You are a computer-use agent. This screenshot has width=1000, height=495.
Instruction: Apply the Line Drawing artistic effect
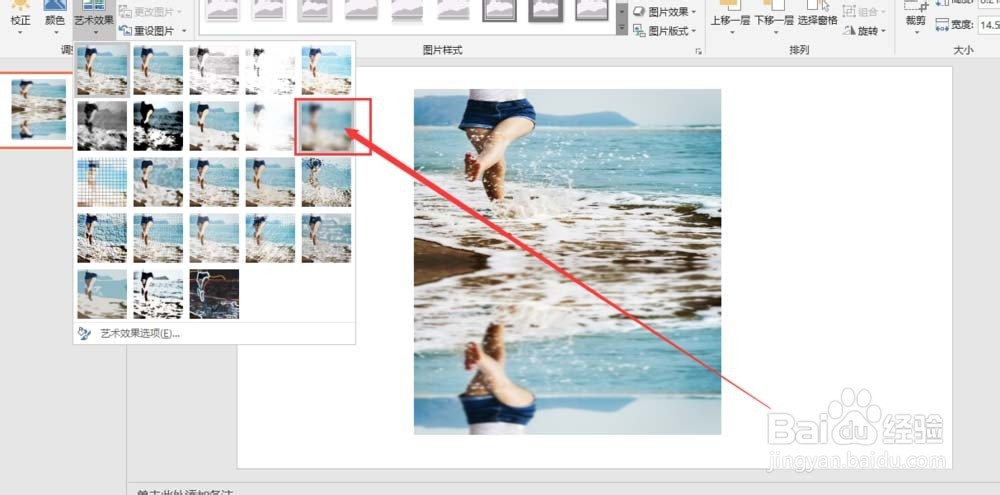(327, 70)
